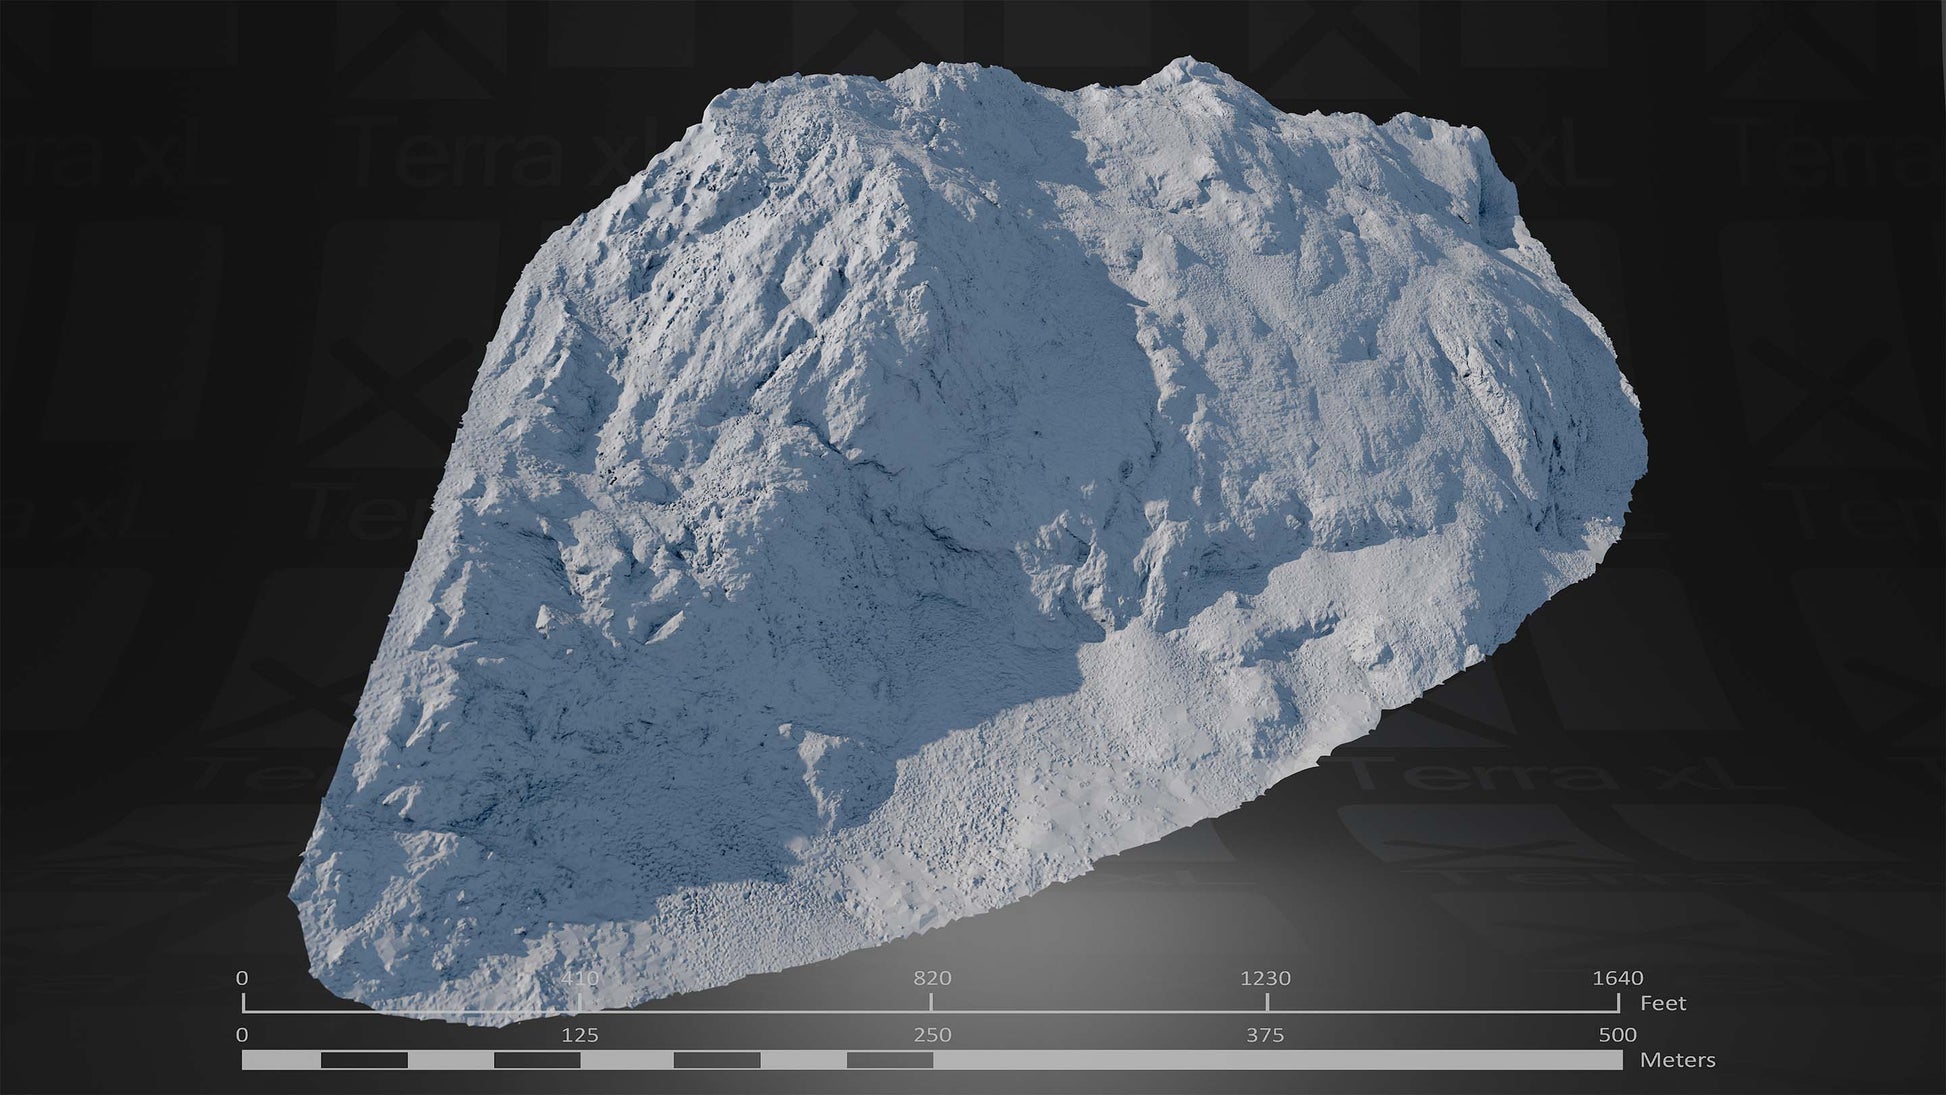Click the 1640 feet scale label

point(1617,978)
